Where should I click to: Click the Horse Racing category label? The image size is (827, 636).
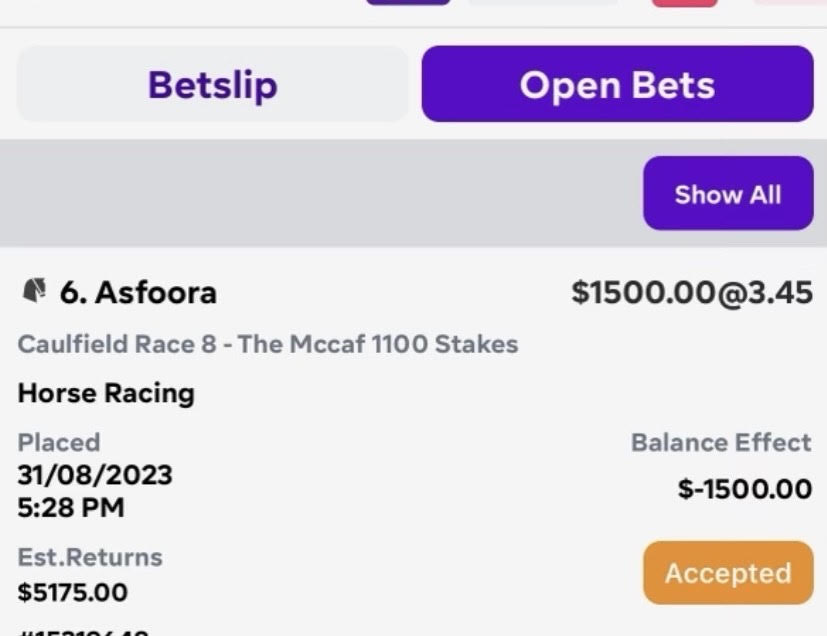106,393
